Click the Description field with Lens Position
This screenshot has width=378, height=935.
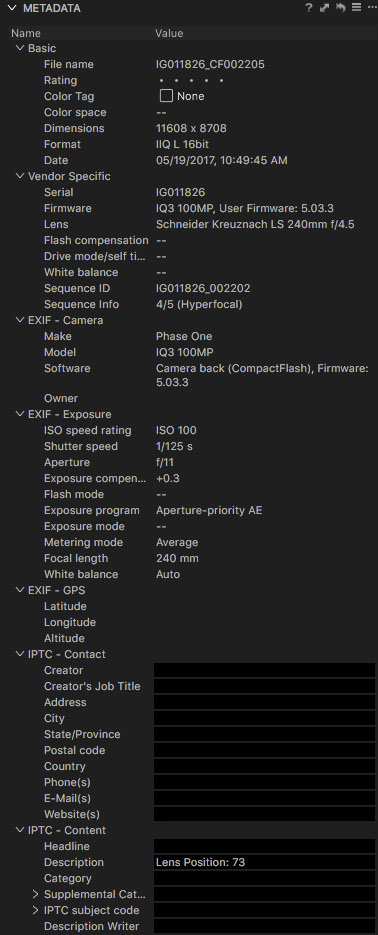pos(264,862)
